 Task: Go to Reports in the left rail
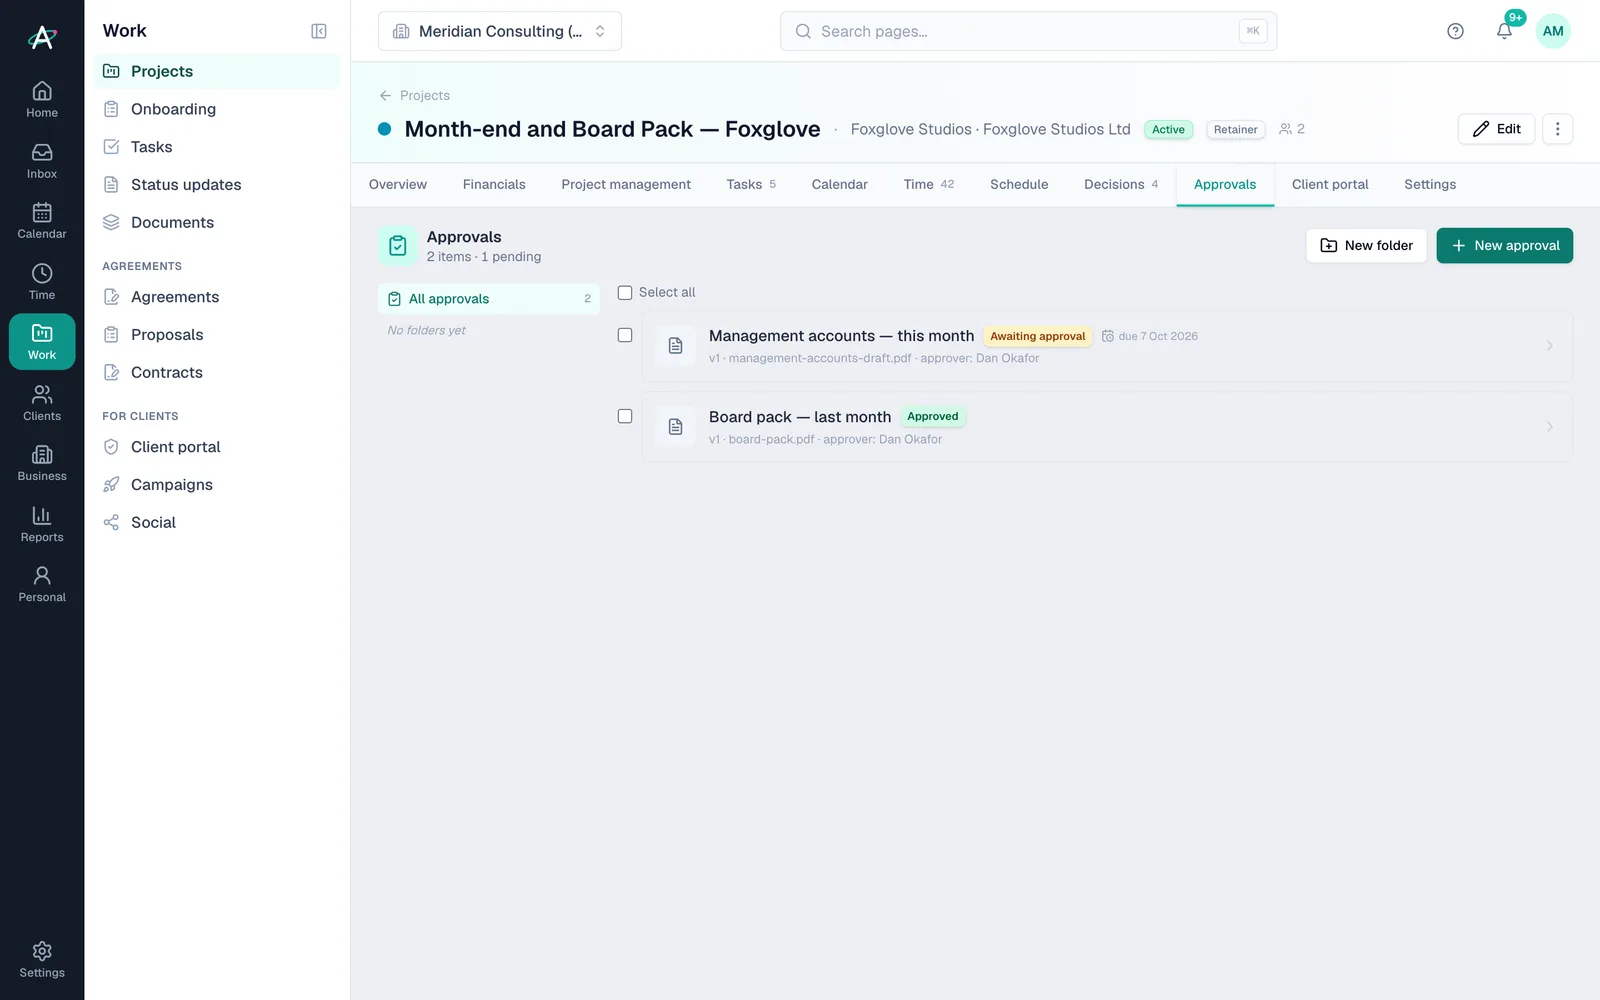tap(42, 524)
